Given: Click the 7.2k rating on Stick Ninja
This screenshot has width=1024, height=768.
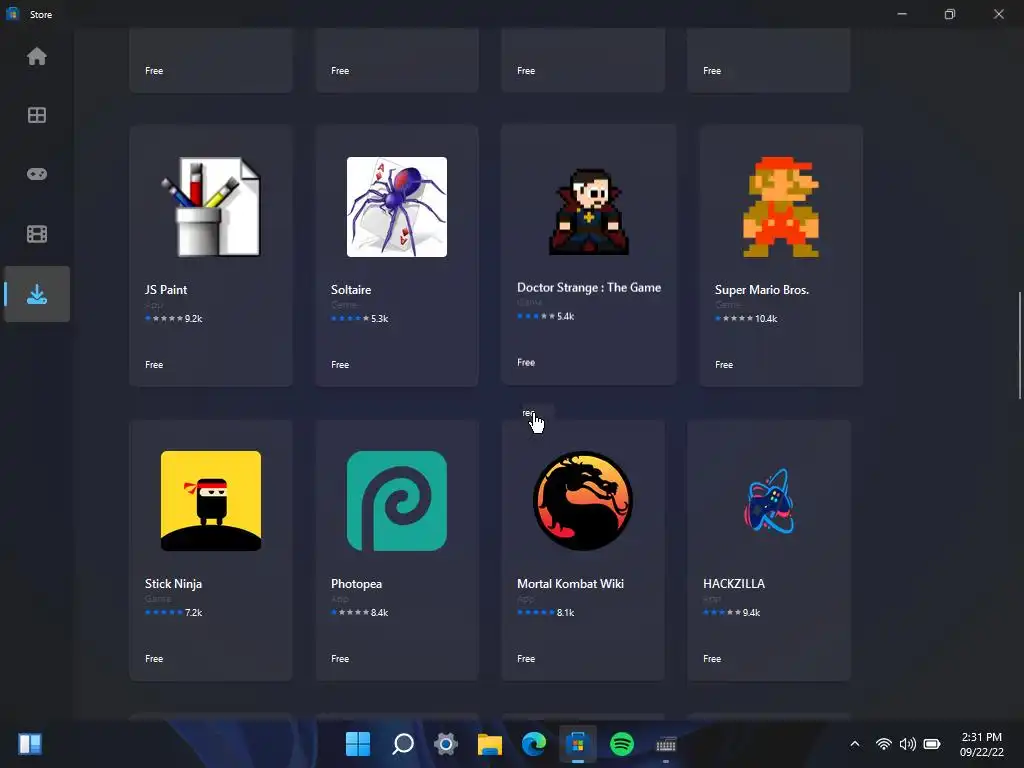Looking at the screenshot, I should 193,613.
